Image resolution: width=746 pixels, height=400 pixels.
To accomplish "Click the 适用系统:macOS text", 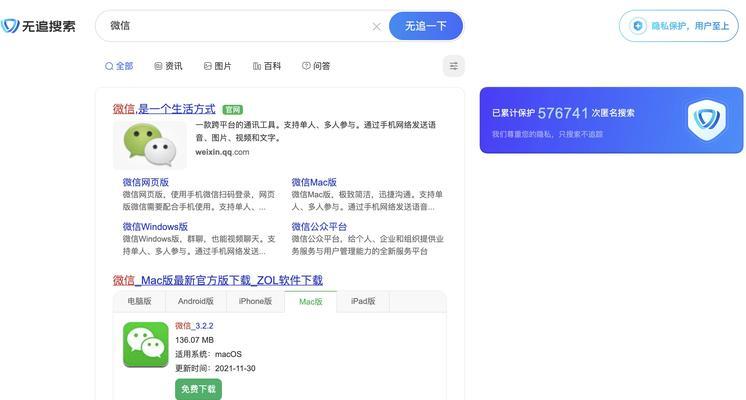I will (208, 354).
